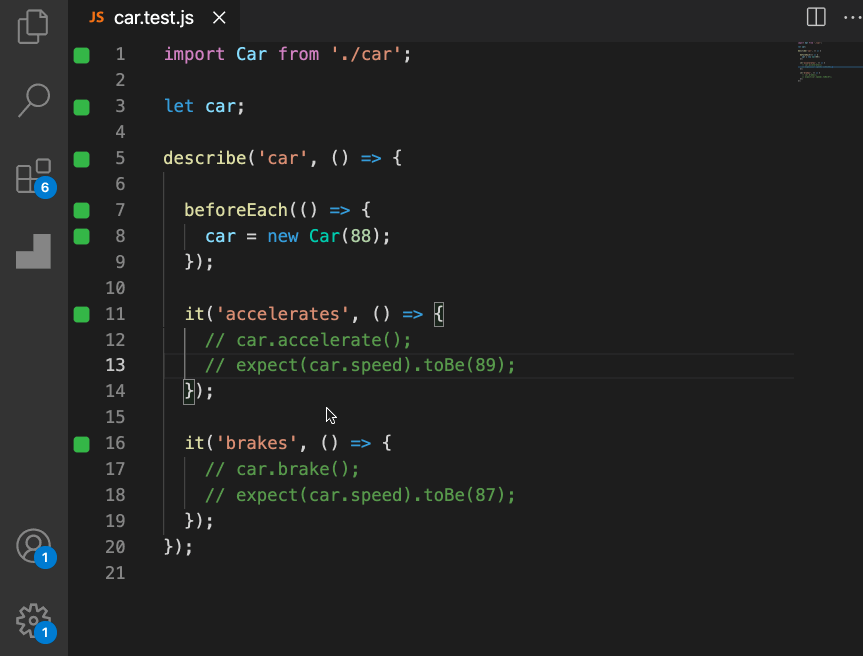Open the Explorer files view
863x656 pixels.
33,25
